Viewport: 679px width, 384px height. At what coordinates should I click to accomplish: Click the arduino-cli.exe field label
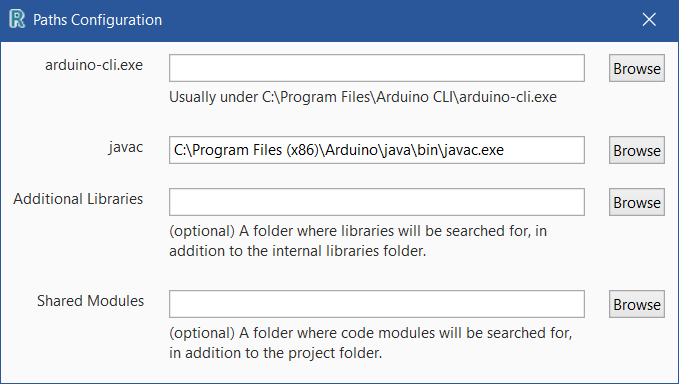pyautogui.click(x=94, y=65)
